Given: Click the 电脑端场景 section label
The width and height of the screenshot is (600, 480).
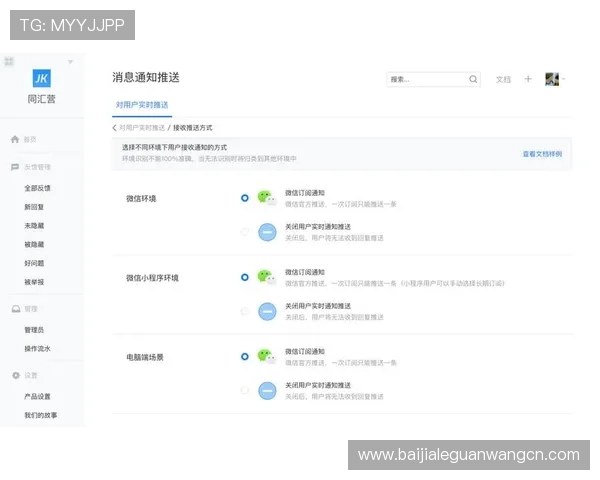Looking at the screenshot, I should (x=145, y=357).
